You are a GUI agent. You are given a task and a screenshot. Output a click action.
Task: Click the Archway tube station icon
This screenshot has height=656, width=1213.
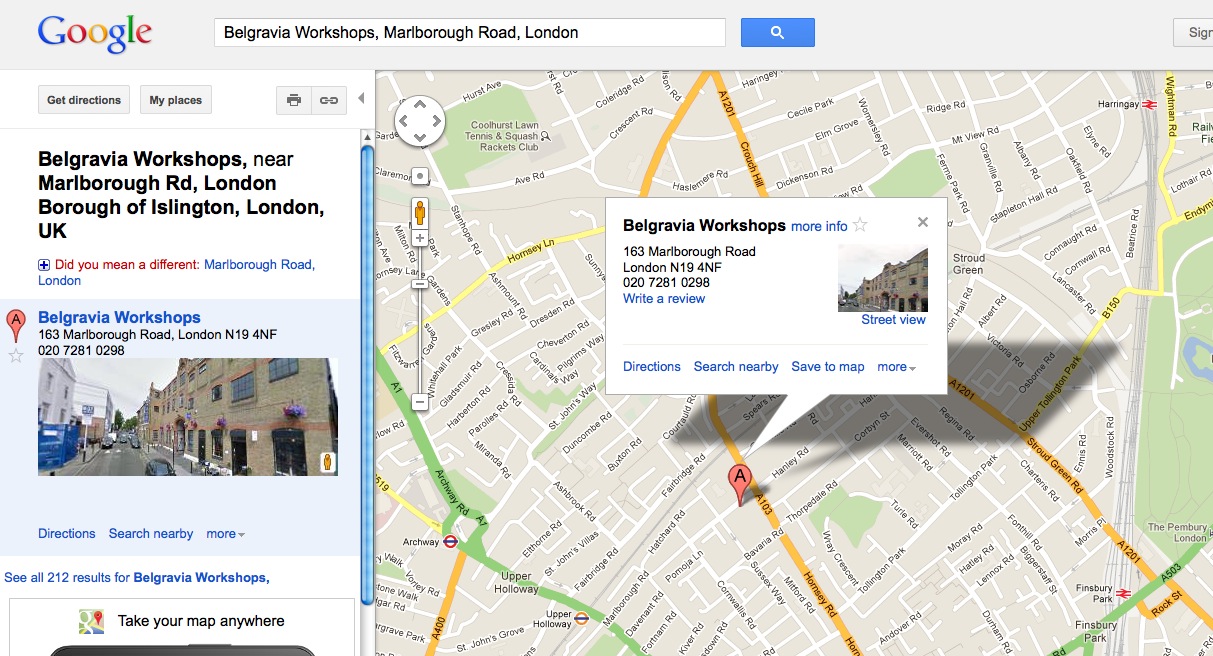pyautogui.click(x=450, y=542)
